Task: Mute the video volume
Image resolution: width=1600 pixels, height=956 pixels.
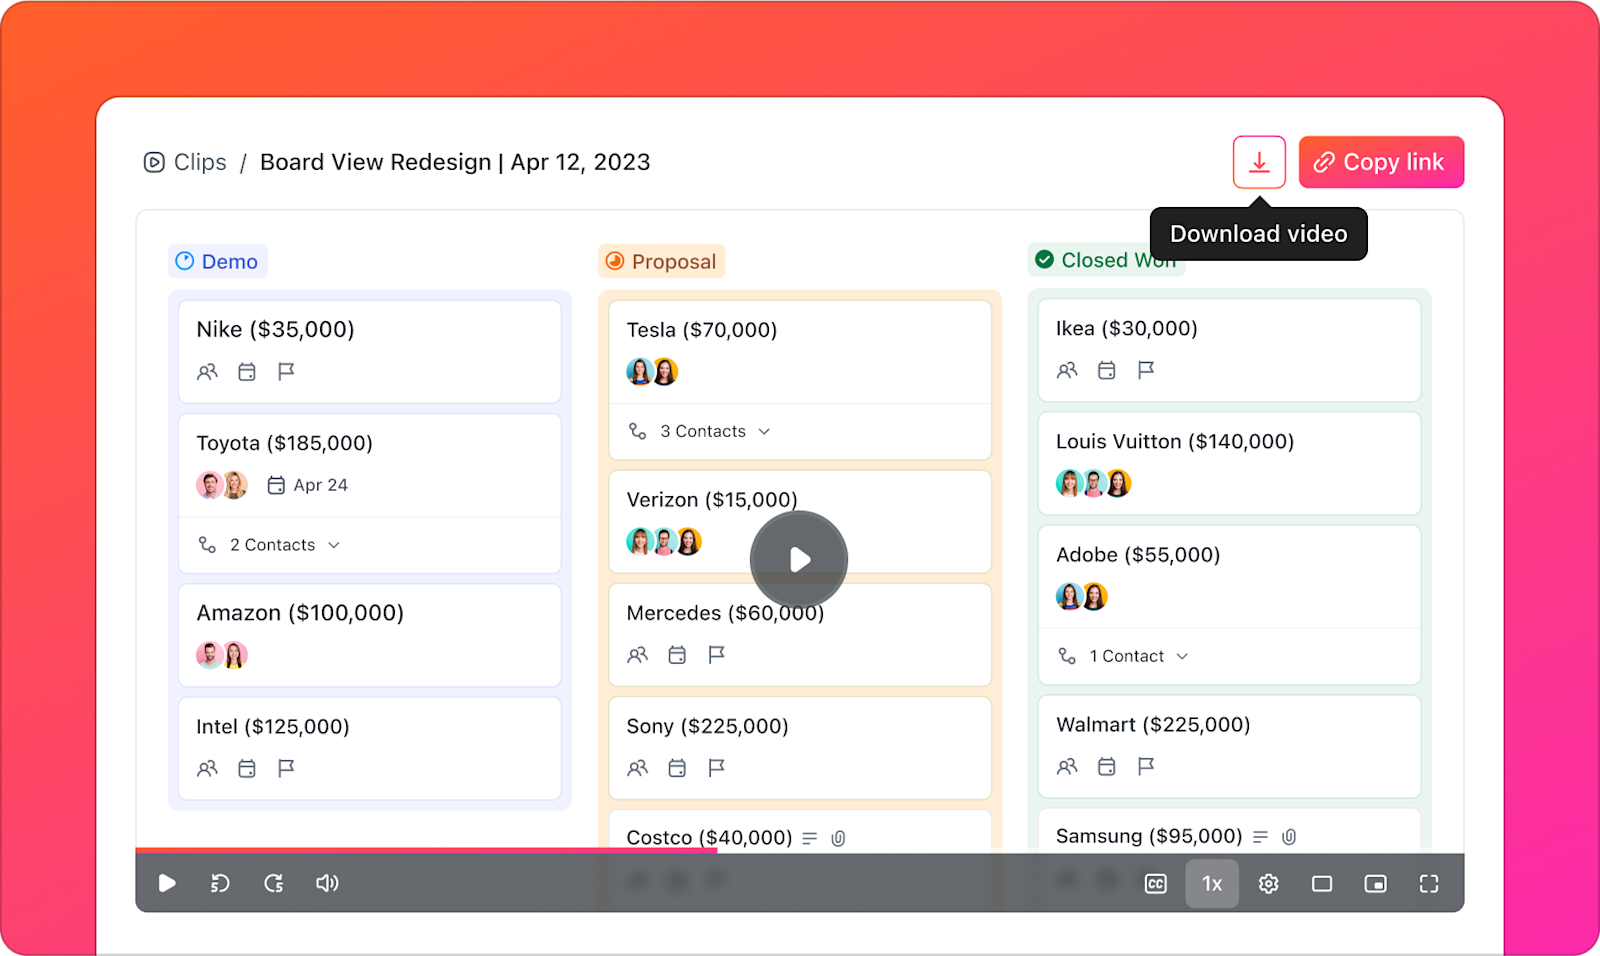Action: point(327,883)
